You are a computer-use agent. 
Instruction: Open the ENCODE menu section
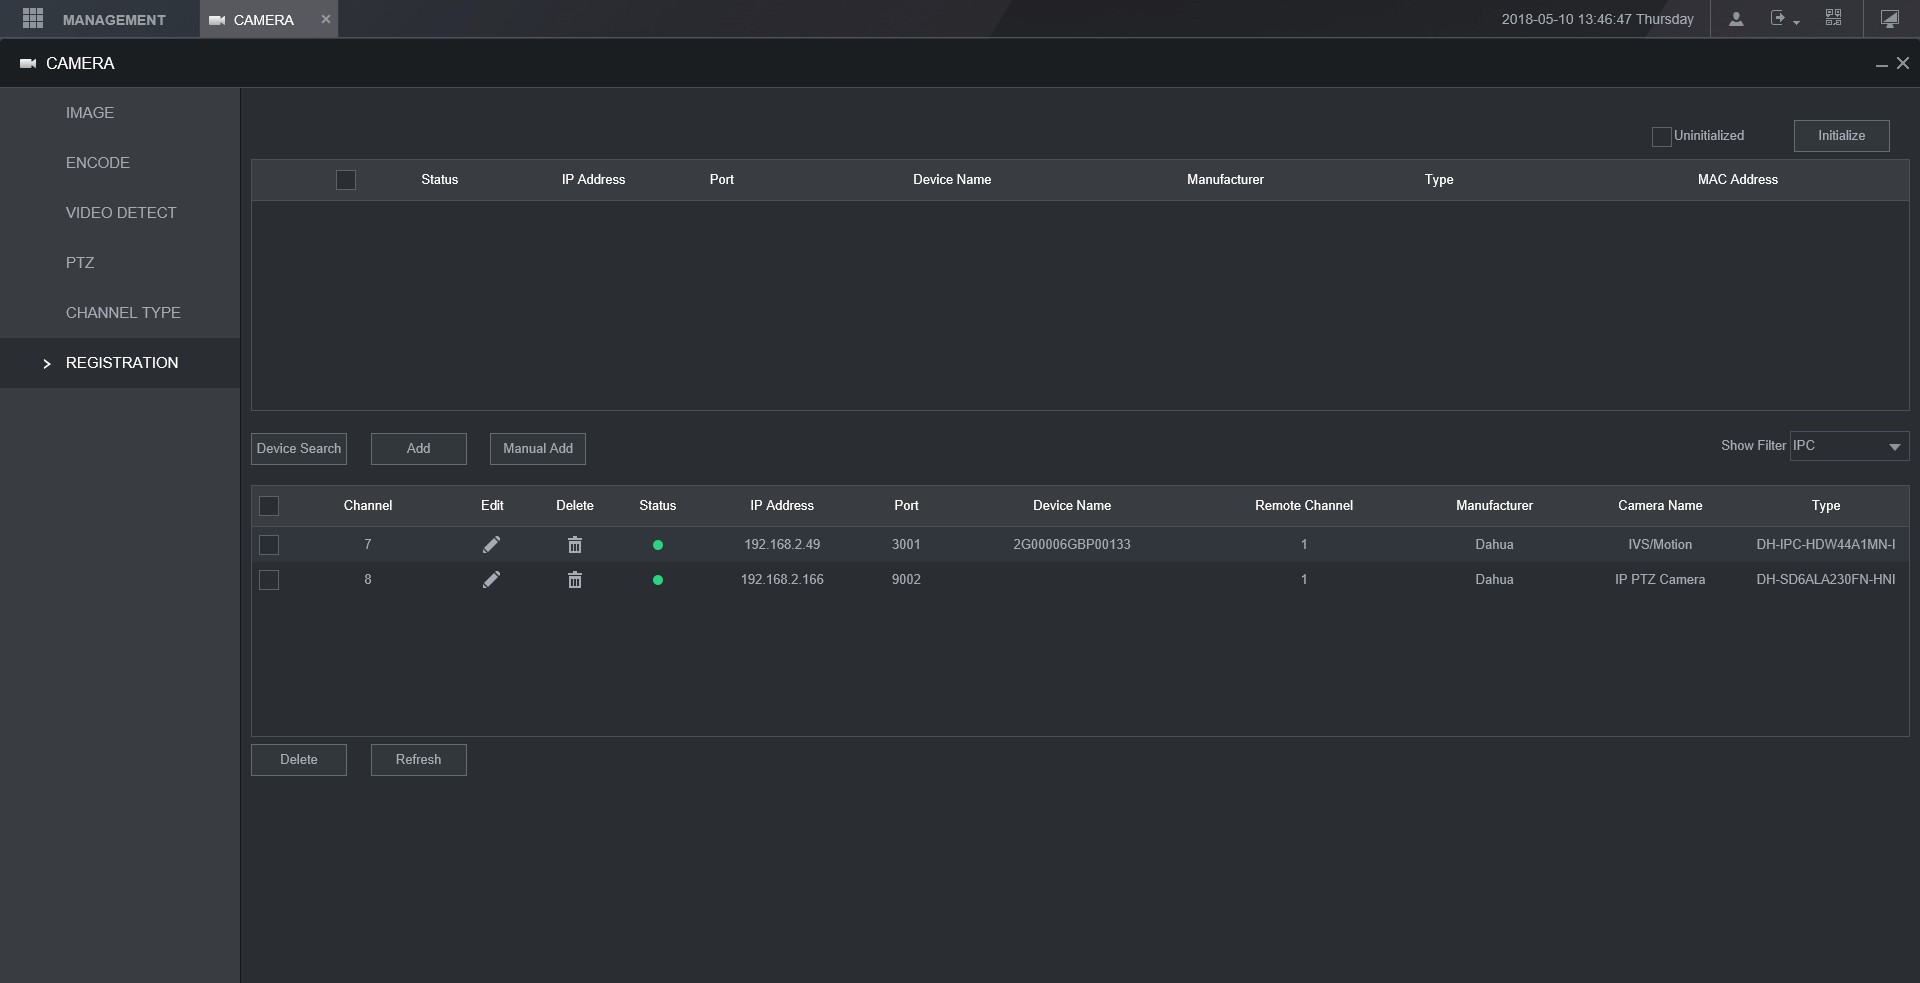coord(98,163)
